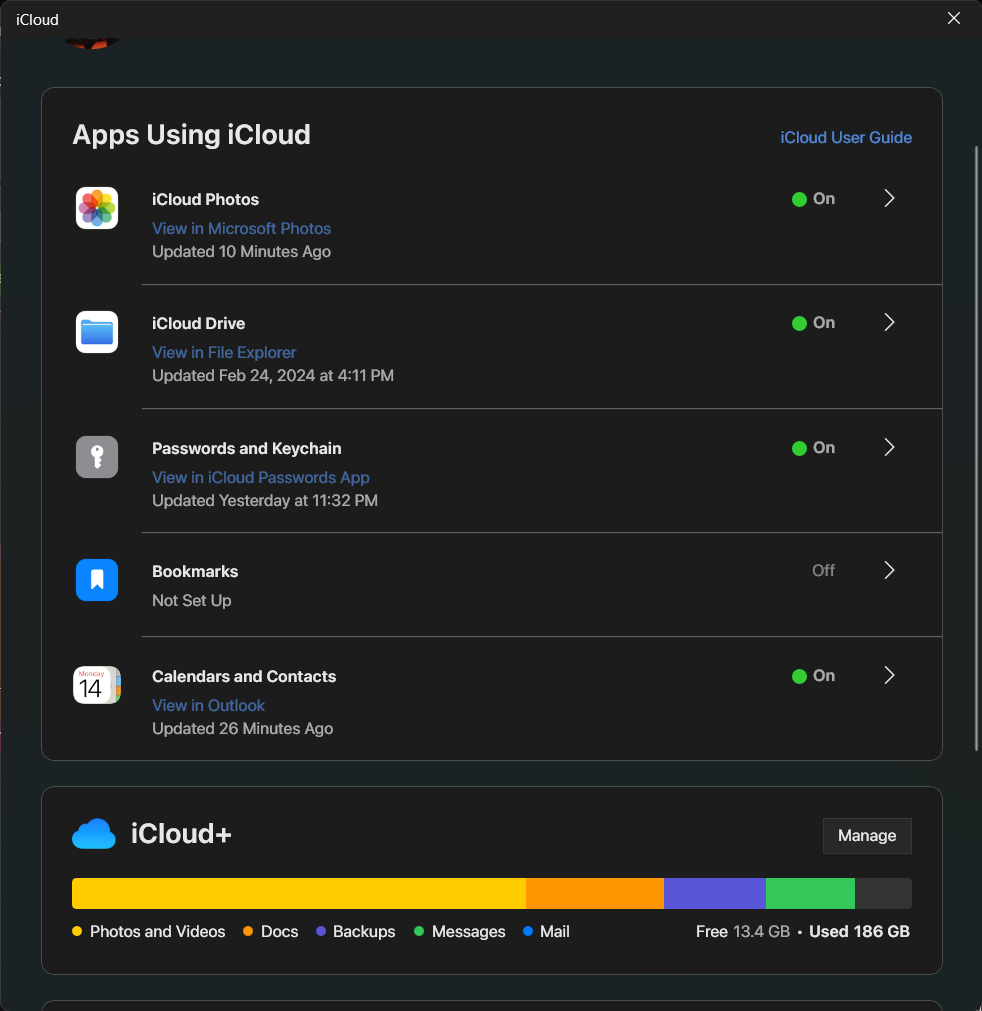Click the iCloud Photos pinwheel icon
The height and width of the screenshot is (1011, 982).
click(x=97, y=208)
